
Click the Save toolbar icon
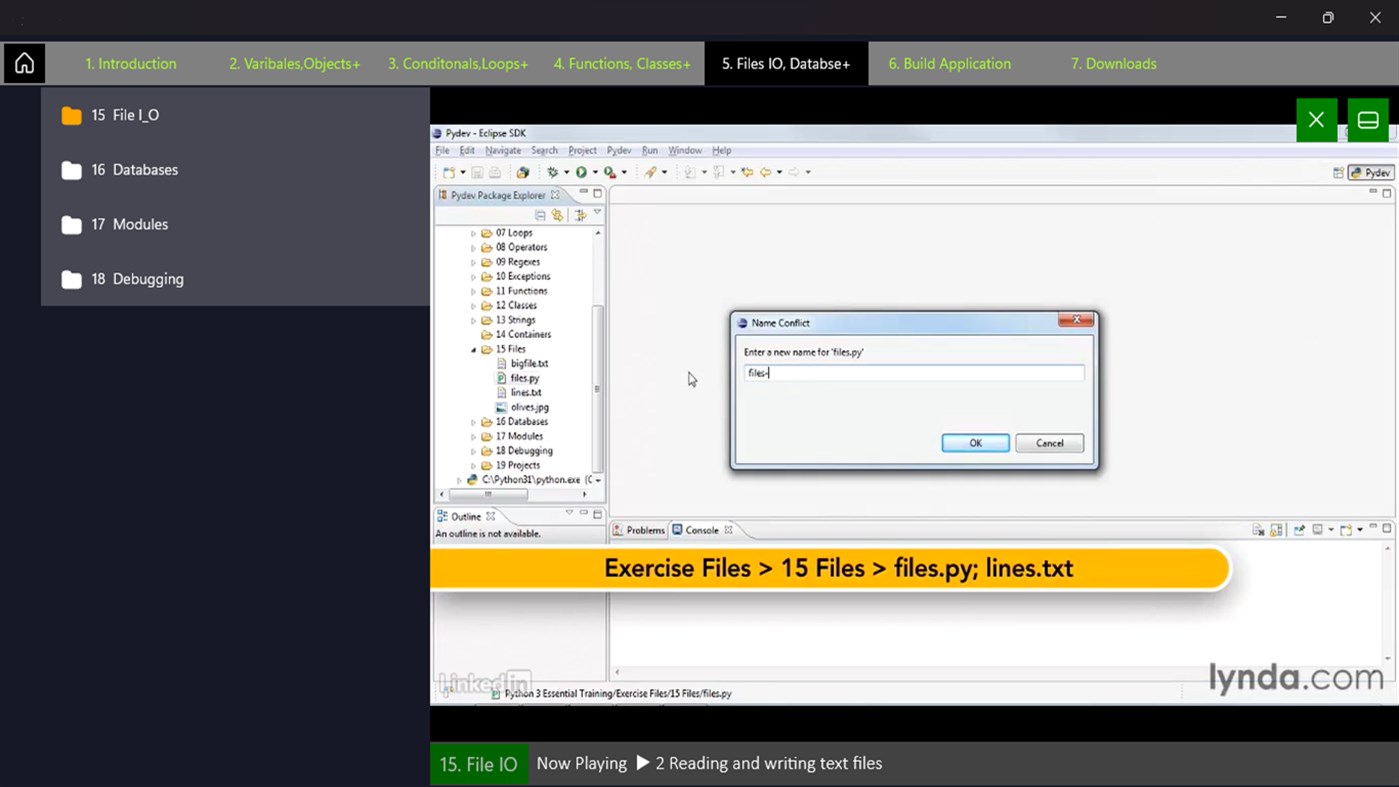pyautogui.click(x=477, y=172)
